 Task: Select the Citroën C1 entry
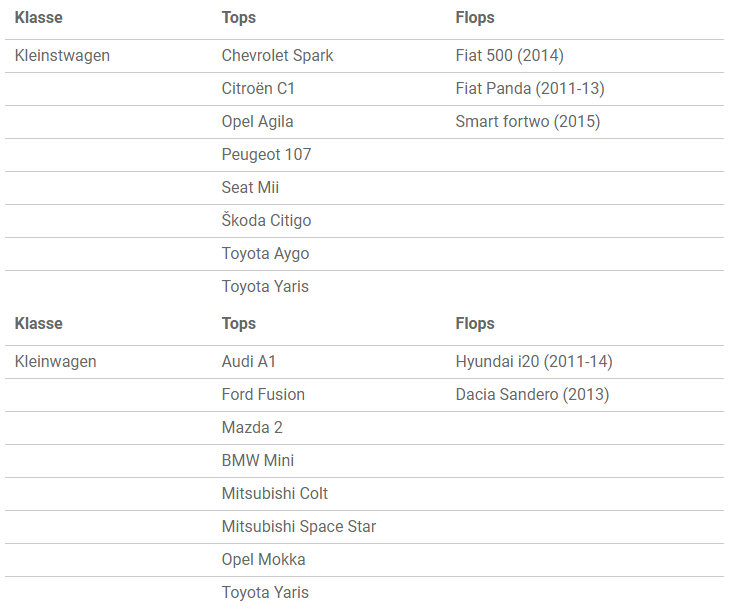tap(258, 89)
